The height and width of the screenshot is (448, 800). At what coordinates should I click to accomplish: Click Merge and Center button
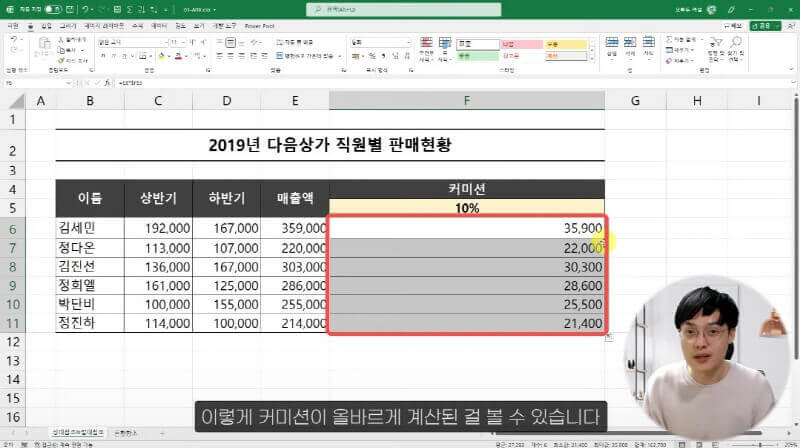305,56
